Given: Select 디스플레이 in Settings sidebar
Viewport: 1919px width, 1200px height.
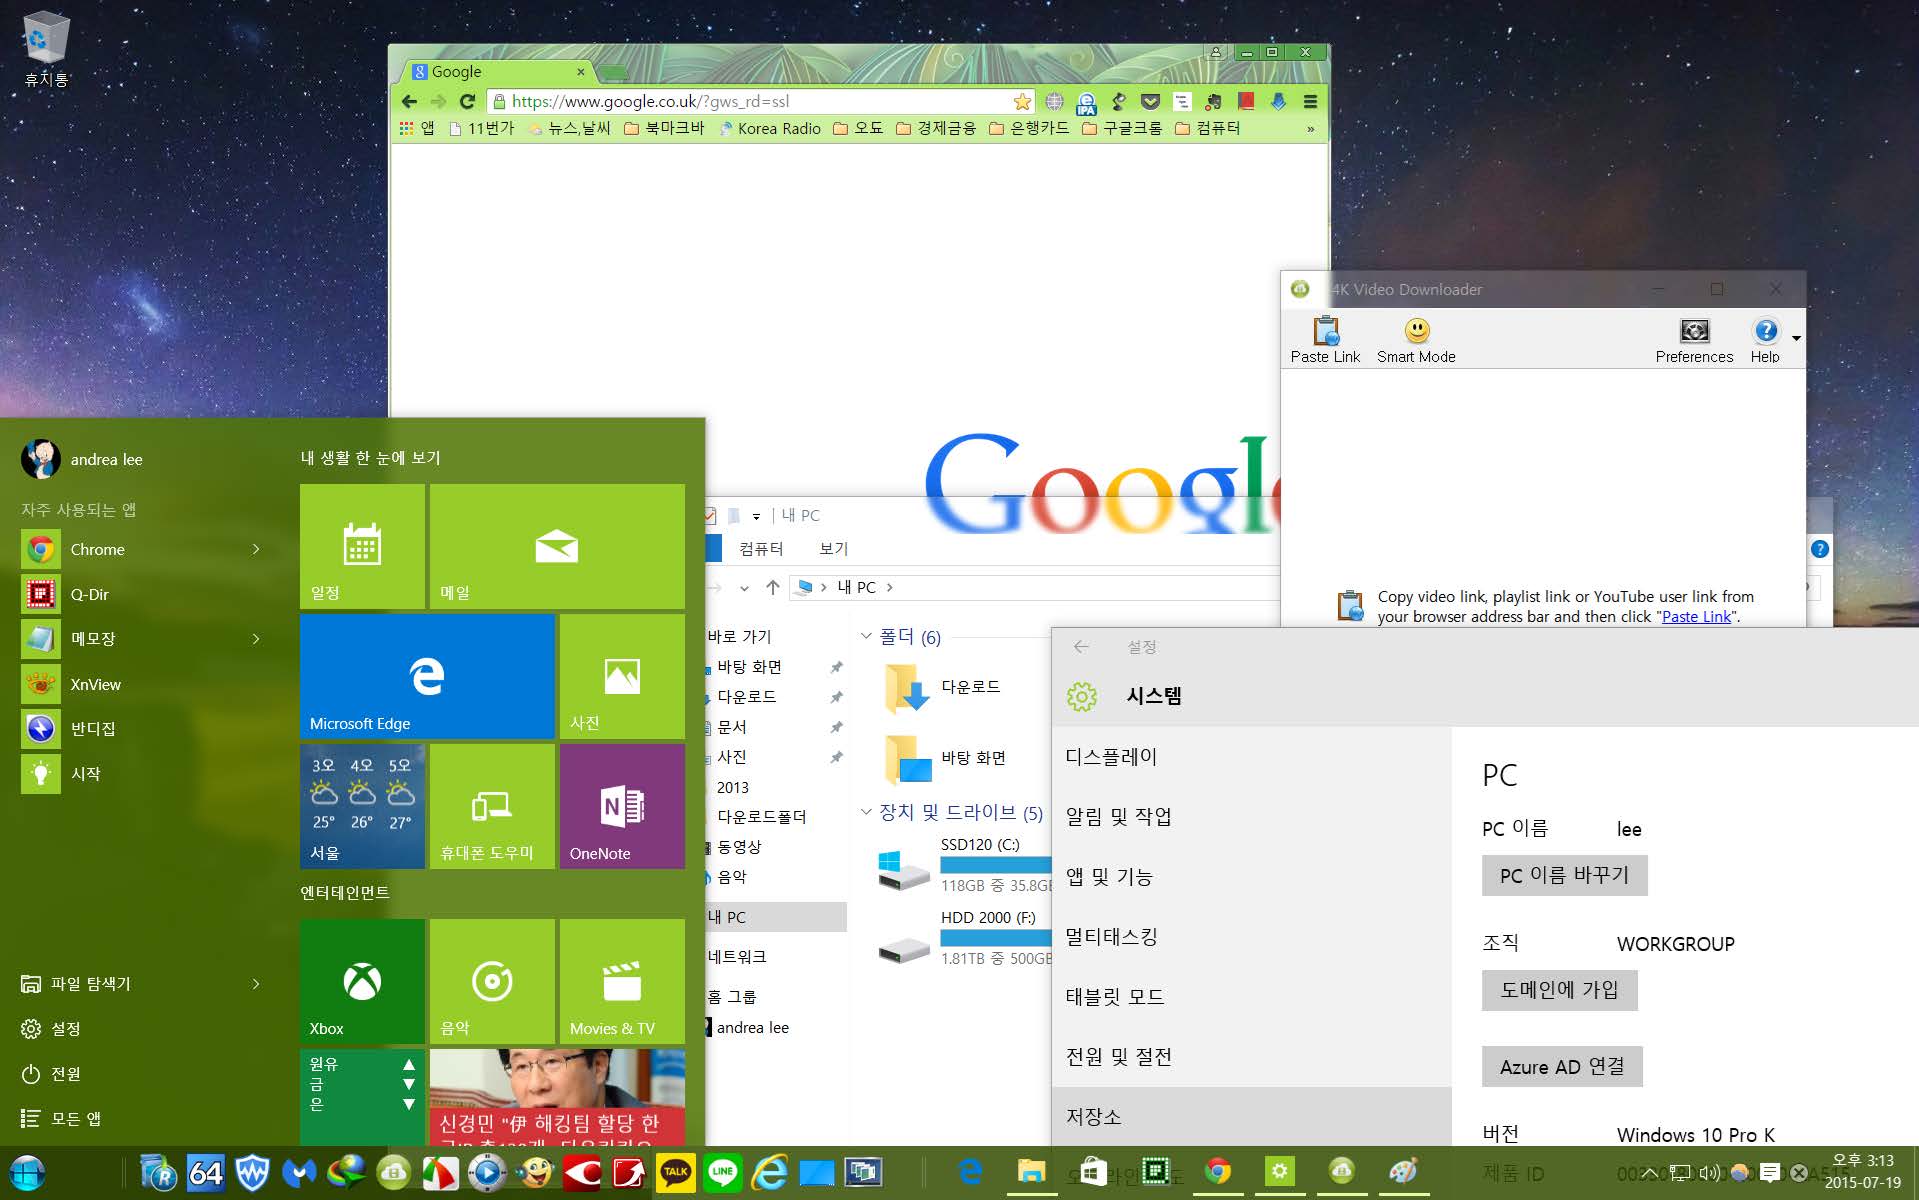Looking at the screenshot, I should pyautogui.click(x=1252, y=757).
